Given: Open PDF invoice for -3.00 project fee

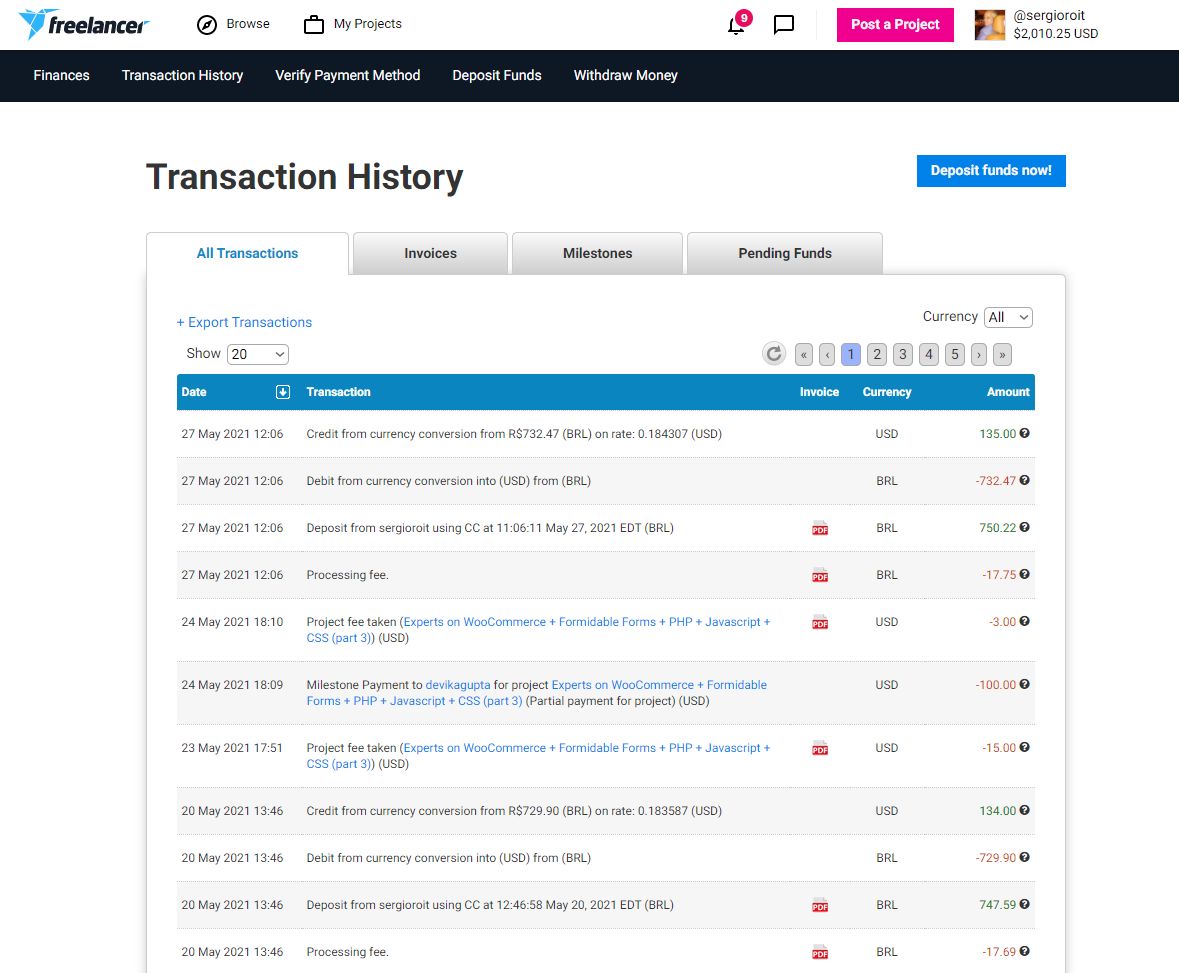Looking at the screenshot, I should pos(820,623).
